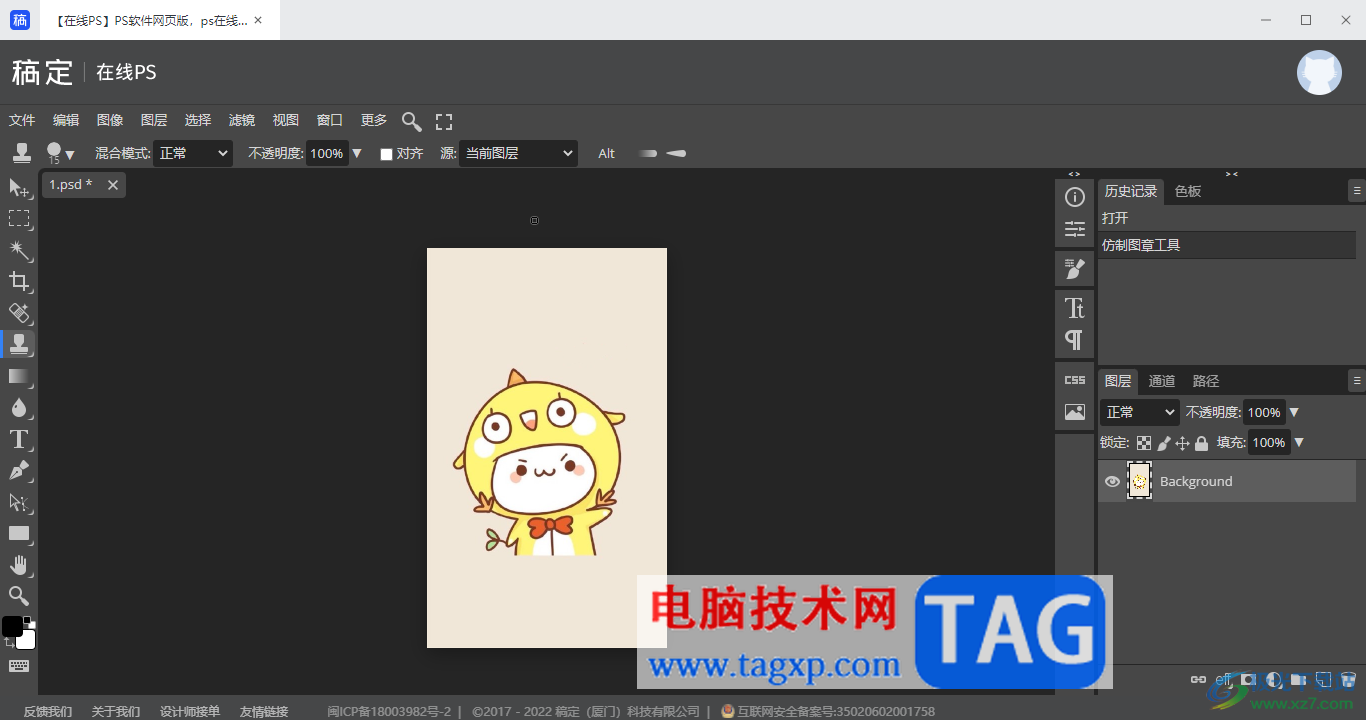Click the link layers chain icon
This screenshot has width=1366, height=720.
point(1198,679)
